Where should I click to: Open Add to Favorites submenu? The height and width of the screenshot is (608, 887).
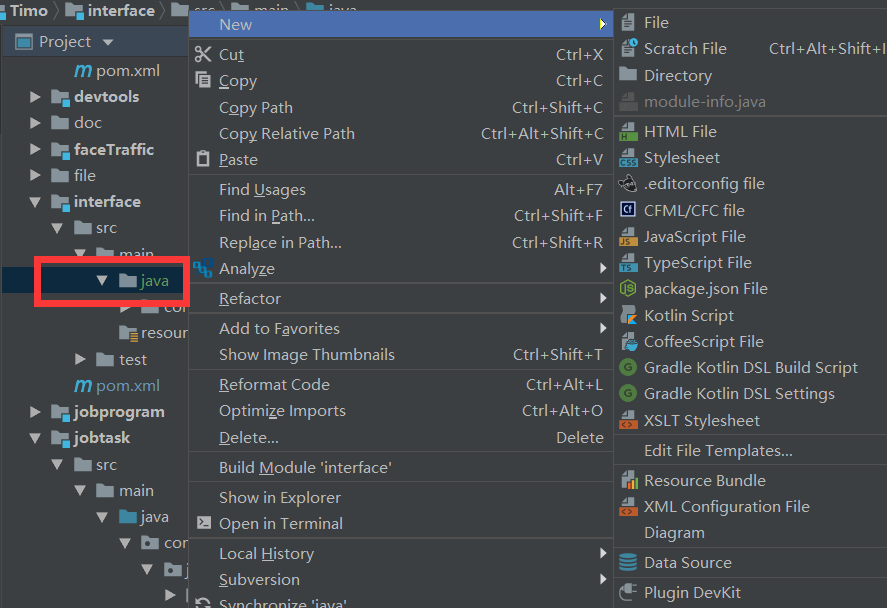(401, 328)
